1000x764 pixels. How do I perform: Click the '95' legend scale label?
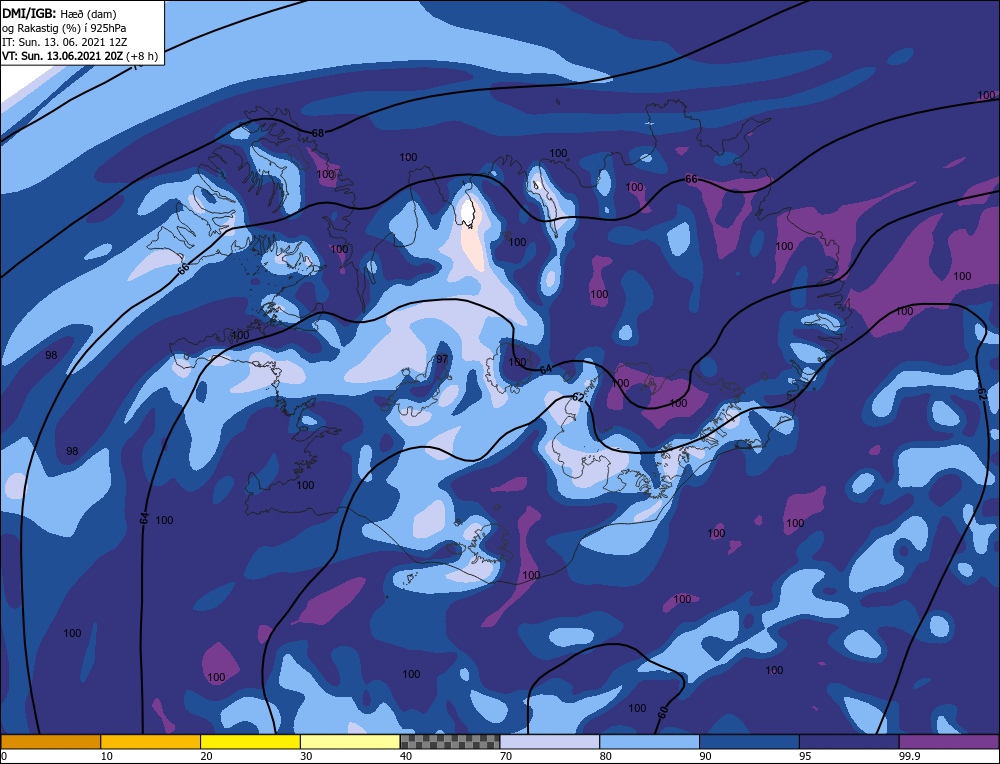point(805,756)
